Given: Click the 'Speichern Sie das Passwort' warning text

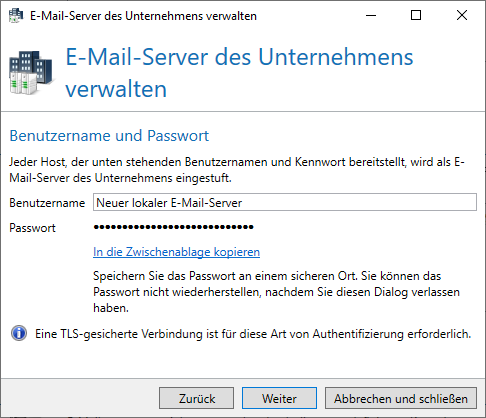Looking at the screenshot, I should (276, 292).
